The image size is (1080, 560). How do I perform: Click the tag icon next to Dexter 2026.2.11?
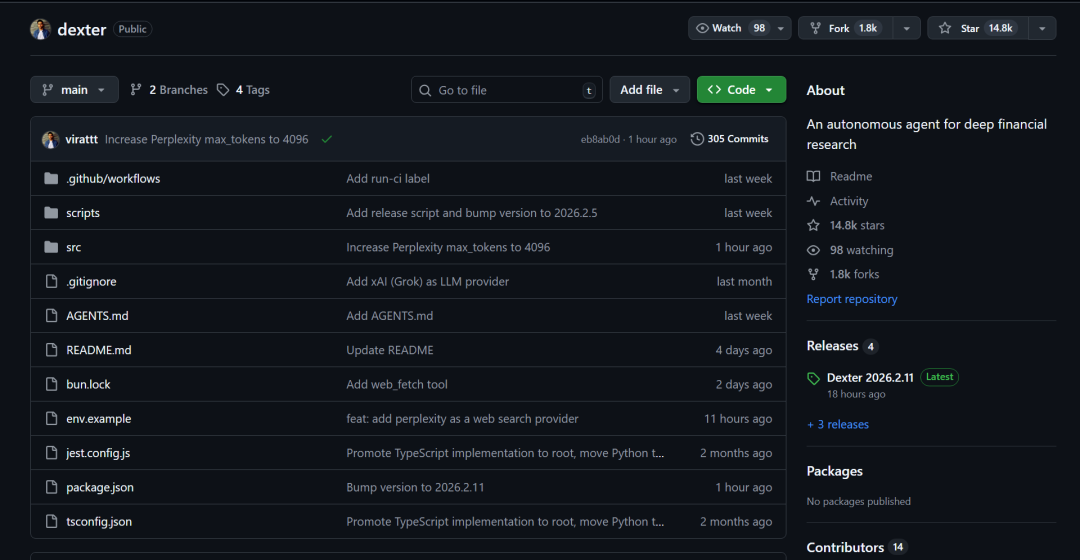(814, 378)
